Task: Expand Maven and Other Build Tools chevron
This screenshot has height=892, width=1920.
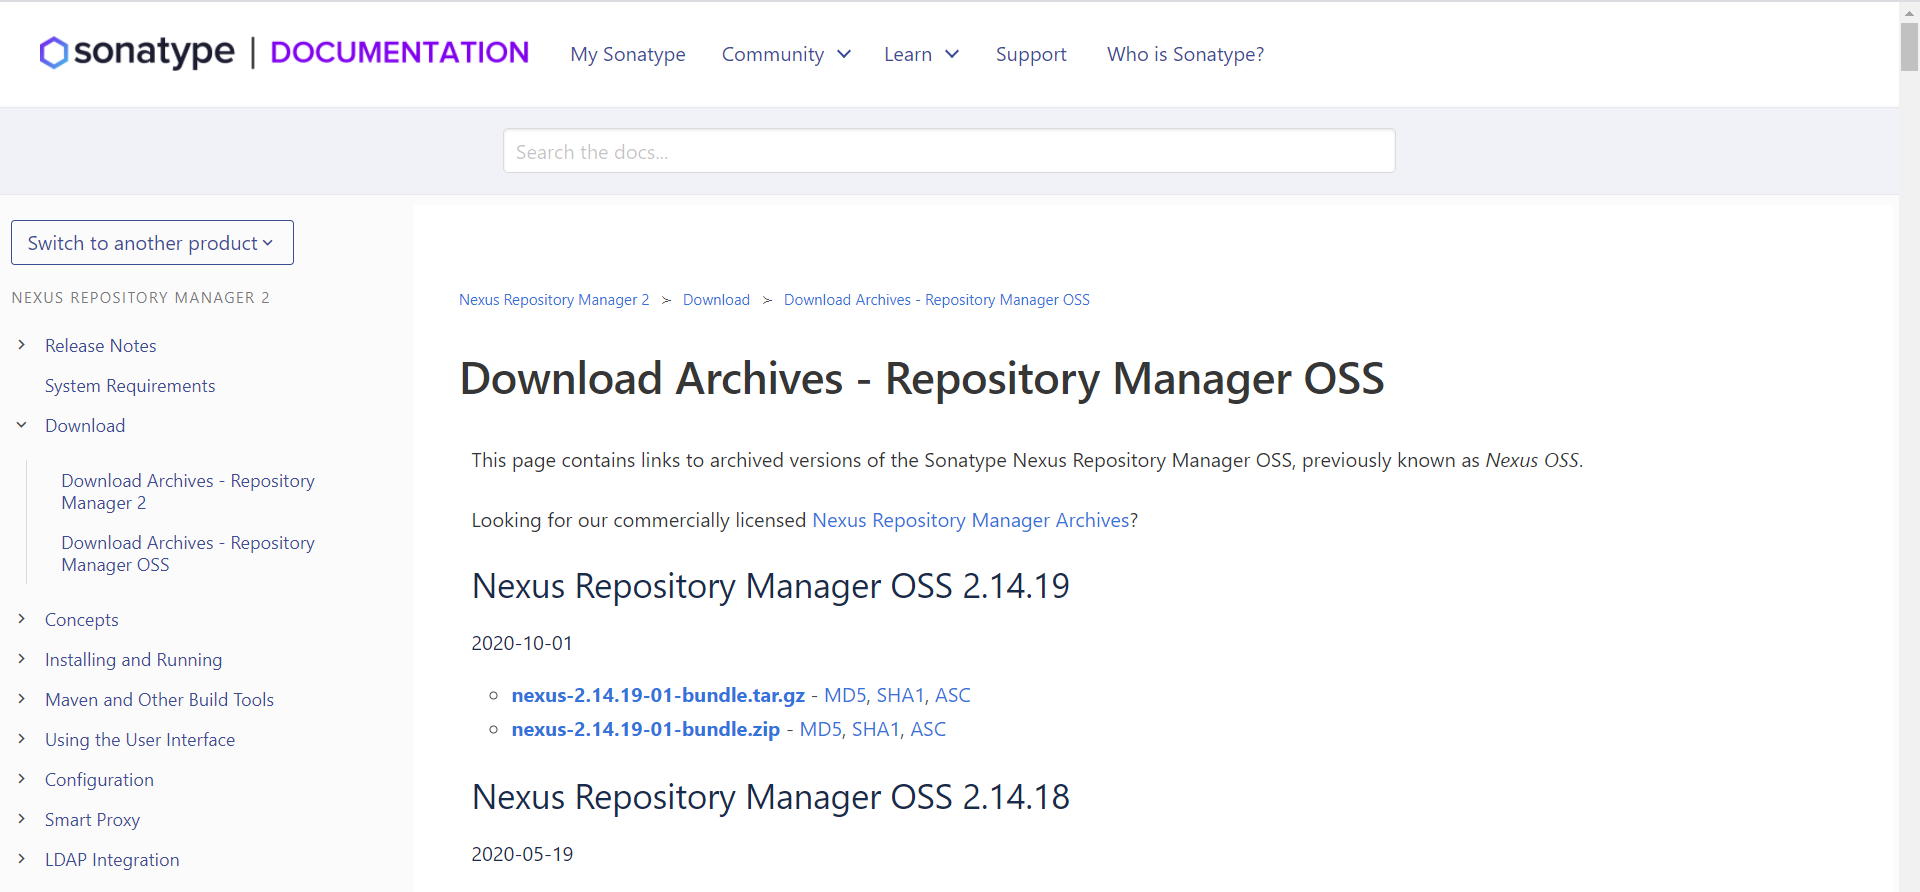Action: 21,699
